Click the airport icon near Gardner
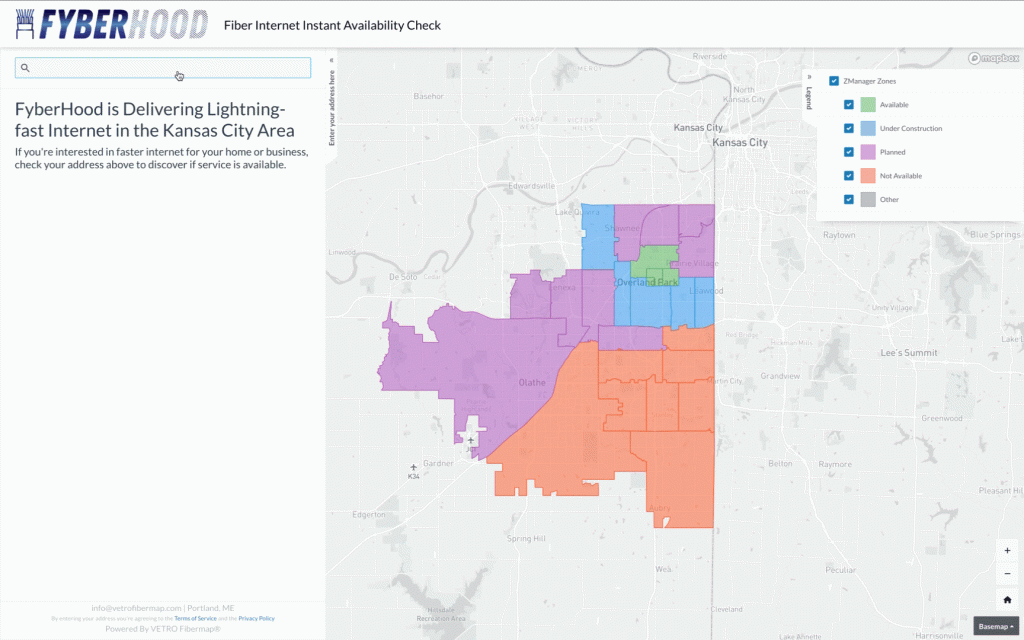Screen dimensions: 1024x640 (414, 467)
